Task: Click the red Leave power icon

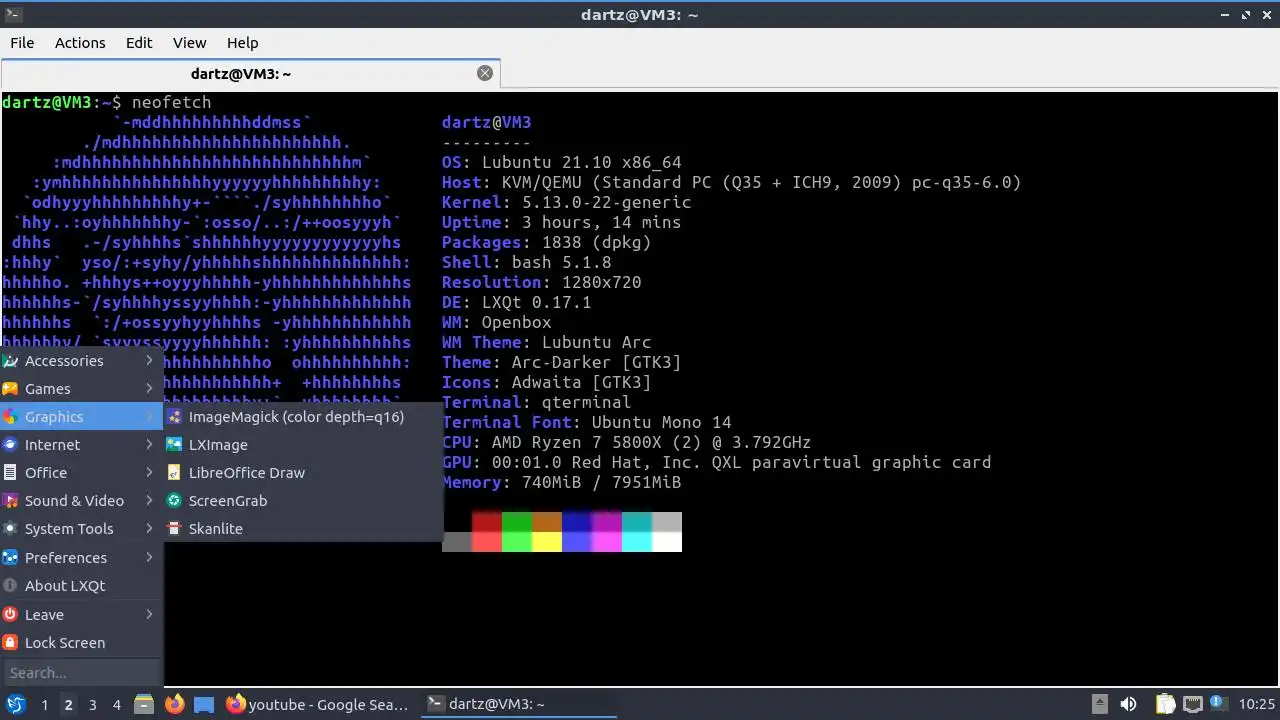Action: click(x=10, y=615)
